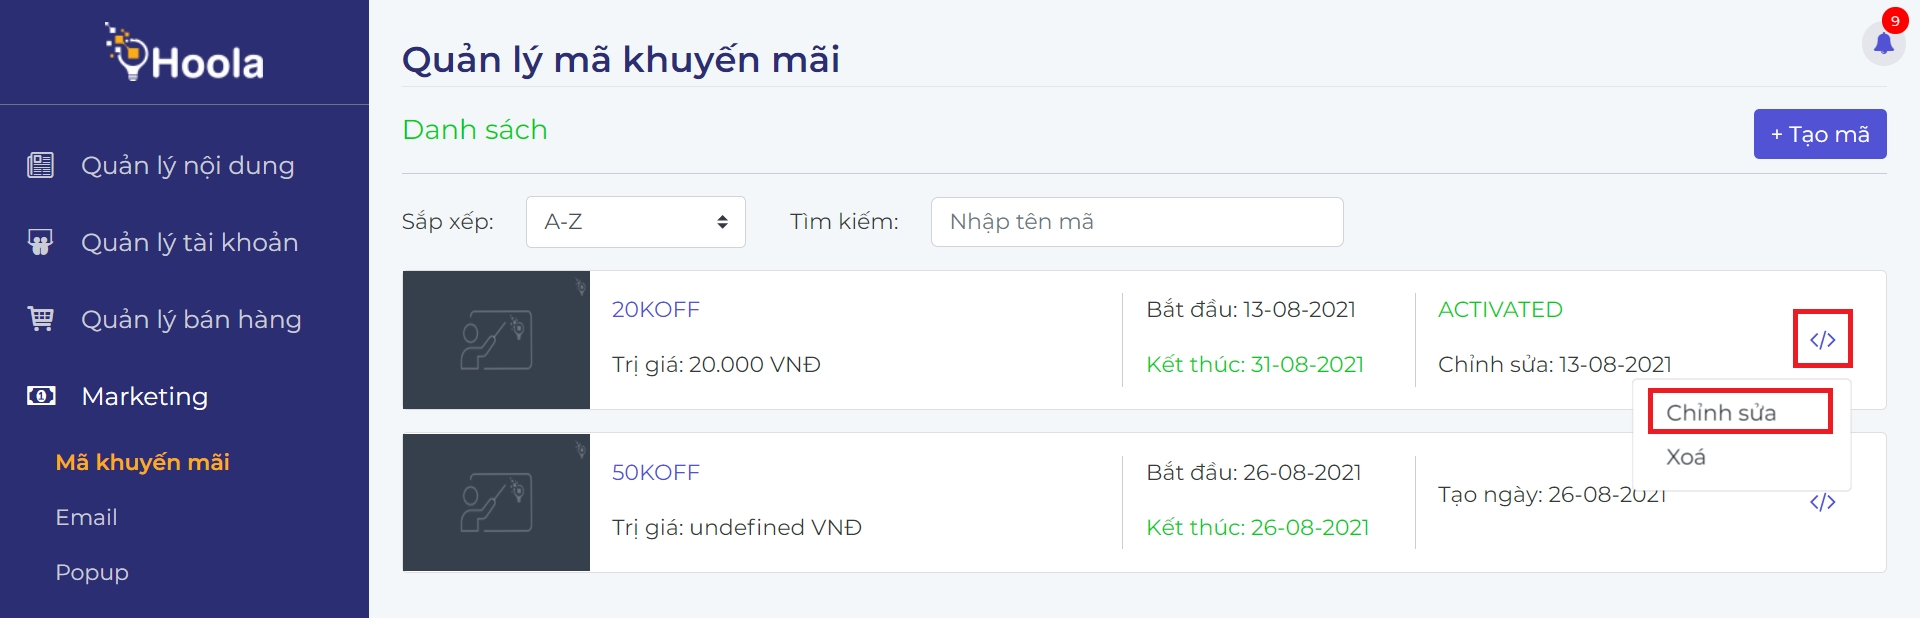This screenshot has width=1920, height=618.
Task: Open the Popup submenu item
Action: [92, 572]
